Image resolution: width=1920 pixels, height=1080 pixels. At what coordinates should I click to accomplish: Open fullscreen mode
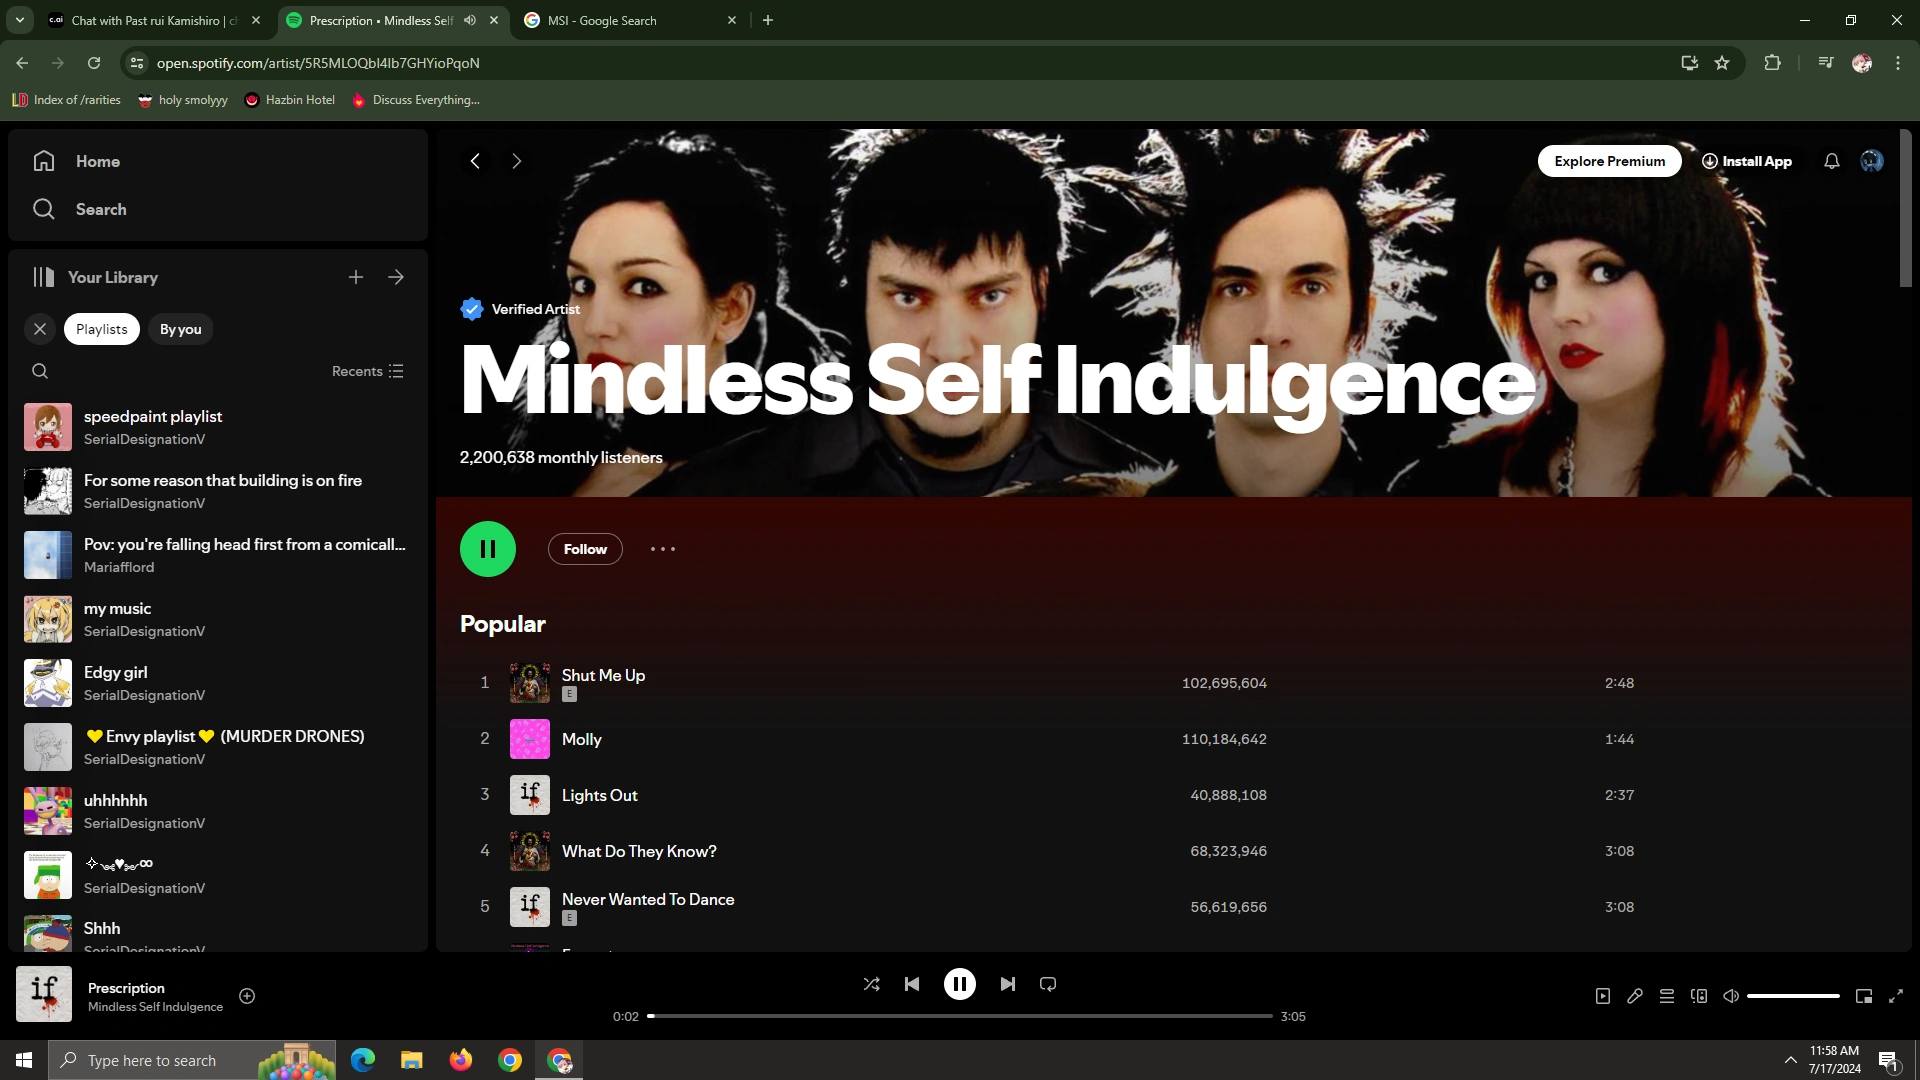(x=1896, y=996)
